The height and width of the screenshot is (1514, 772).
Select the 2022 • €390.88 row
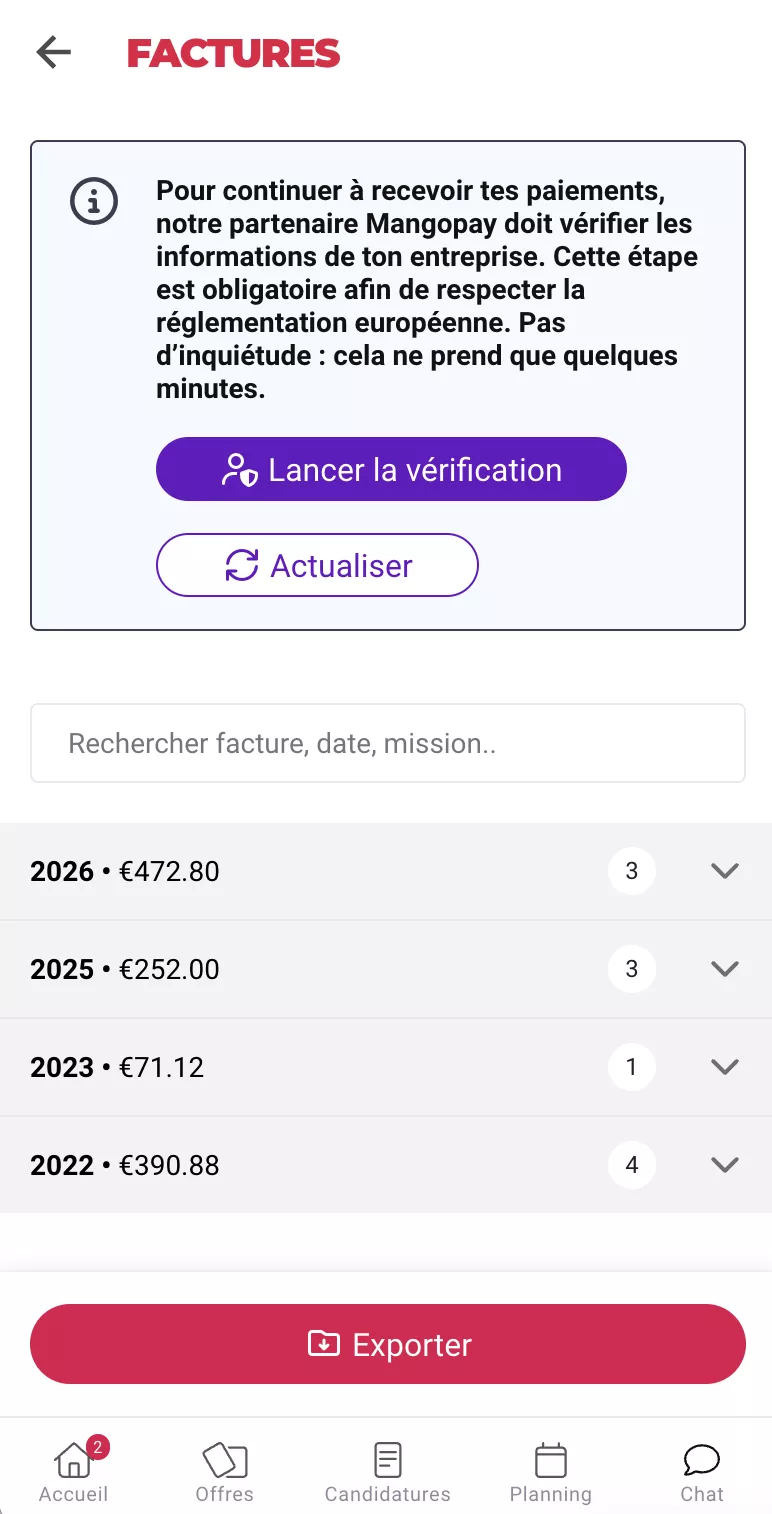[386, 1165]
